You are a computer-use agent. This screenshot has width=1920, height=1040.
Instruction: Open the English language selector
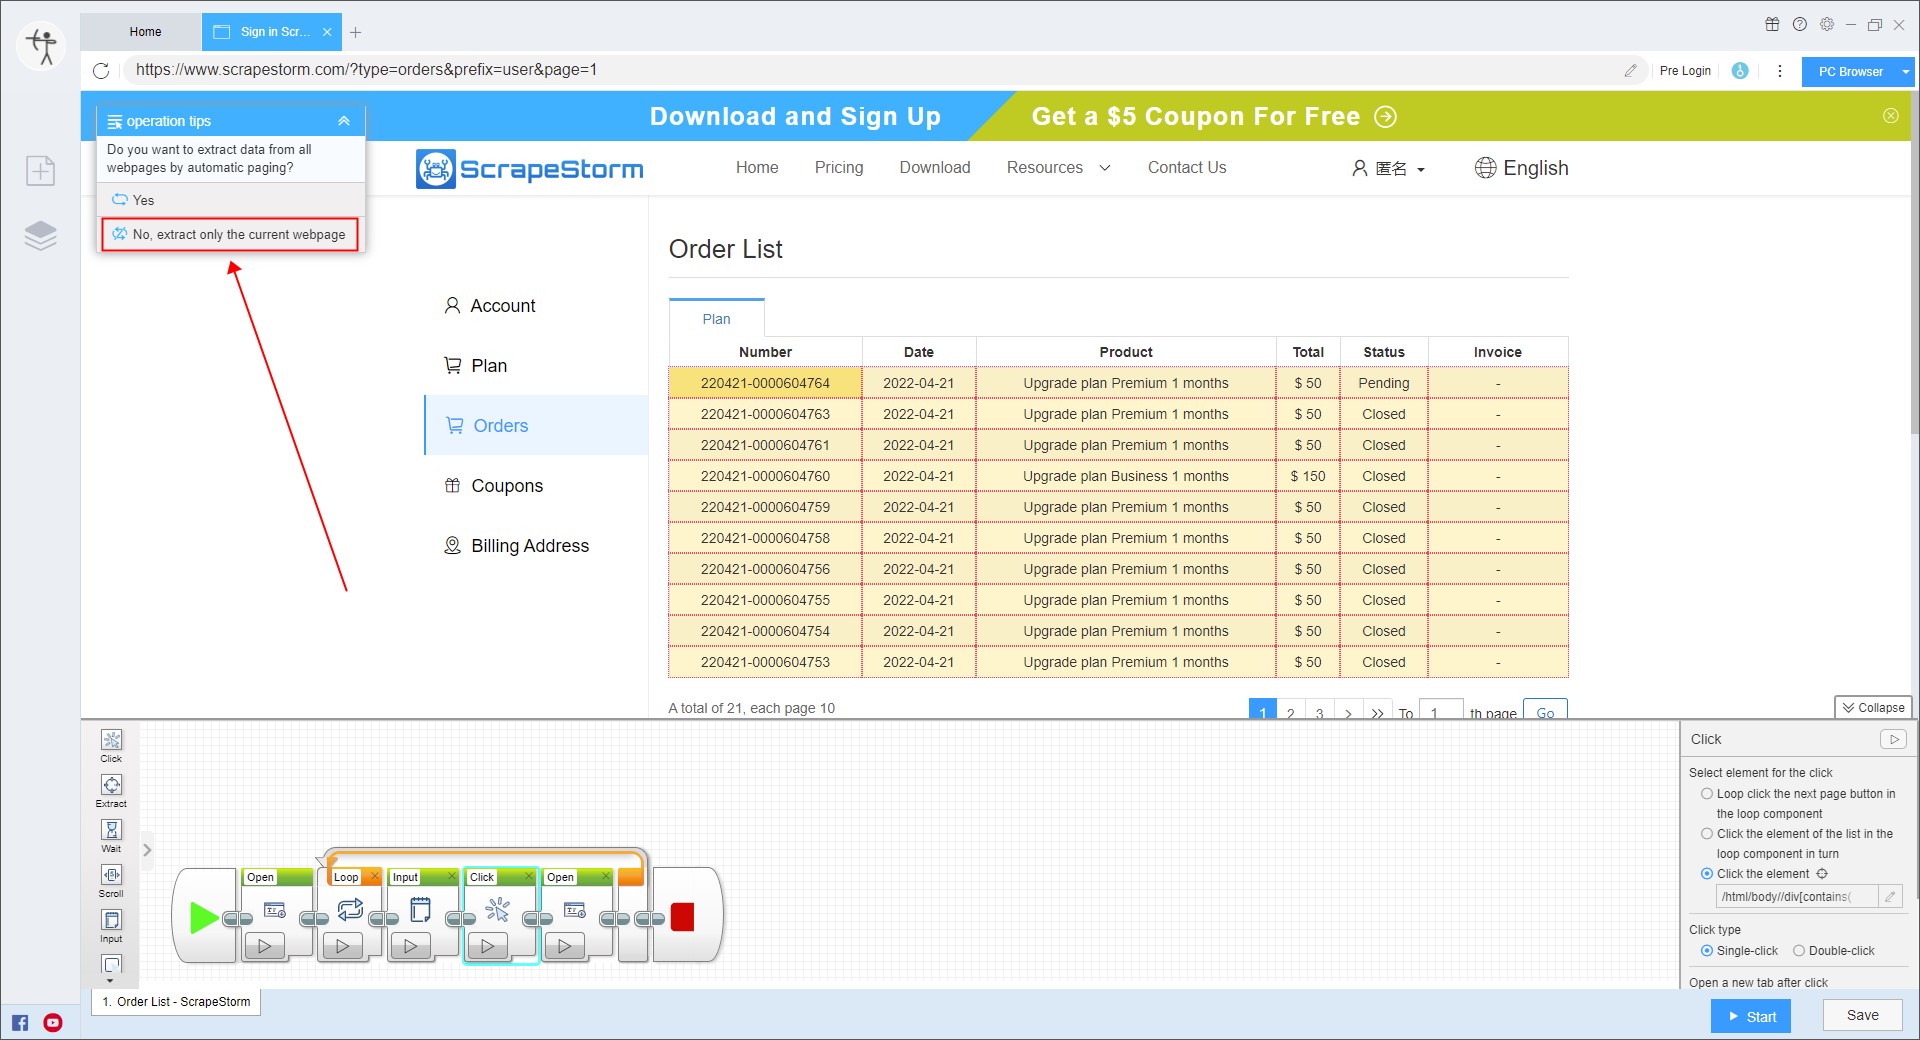tap(1521, 168)
